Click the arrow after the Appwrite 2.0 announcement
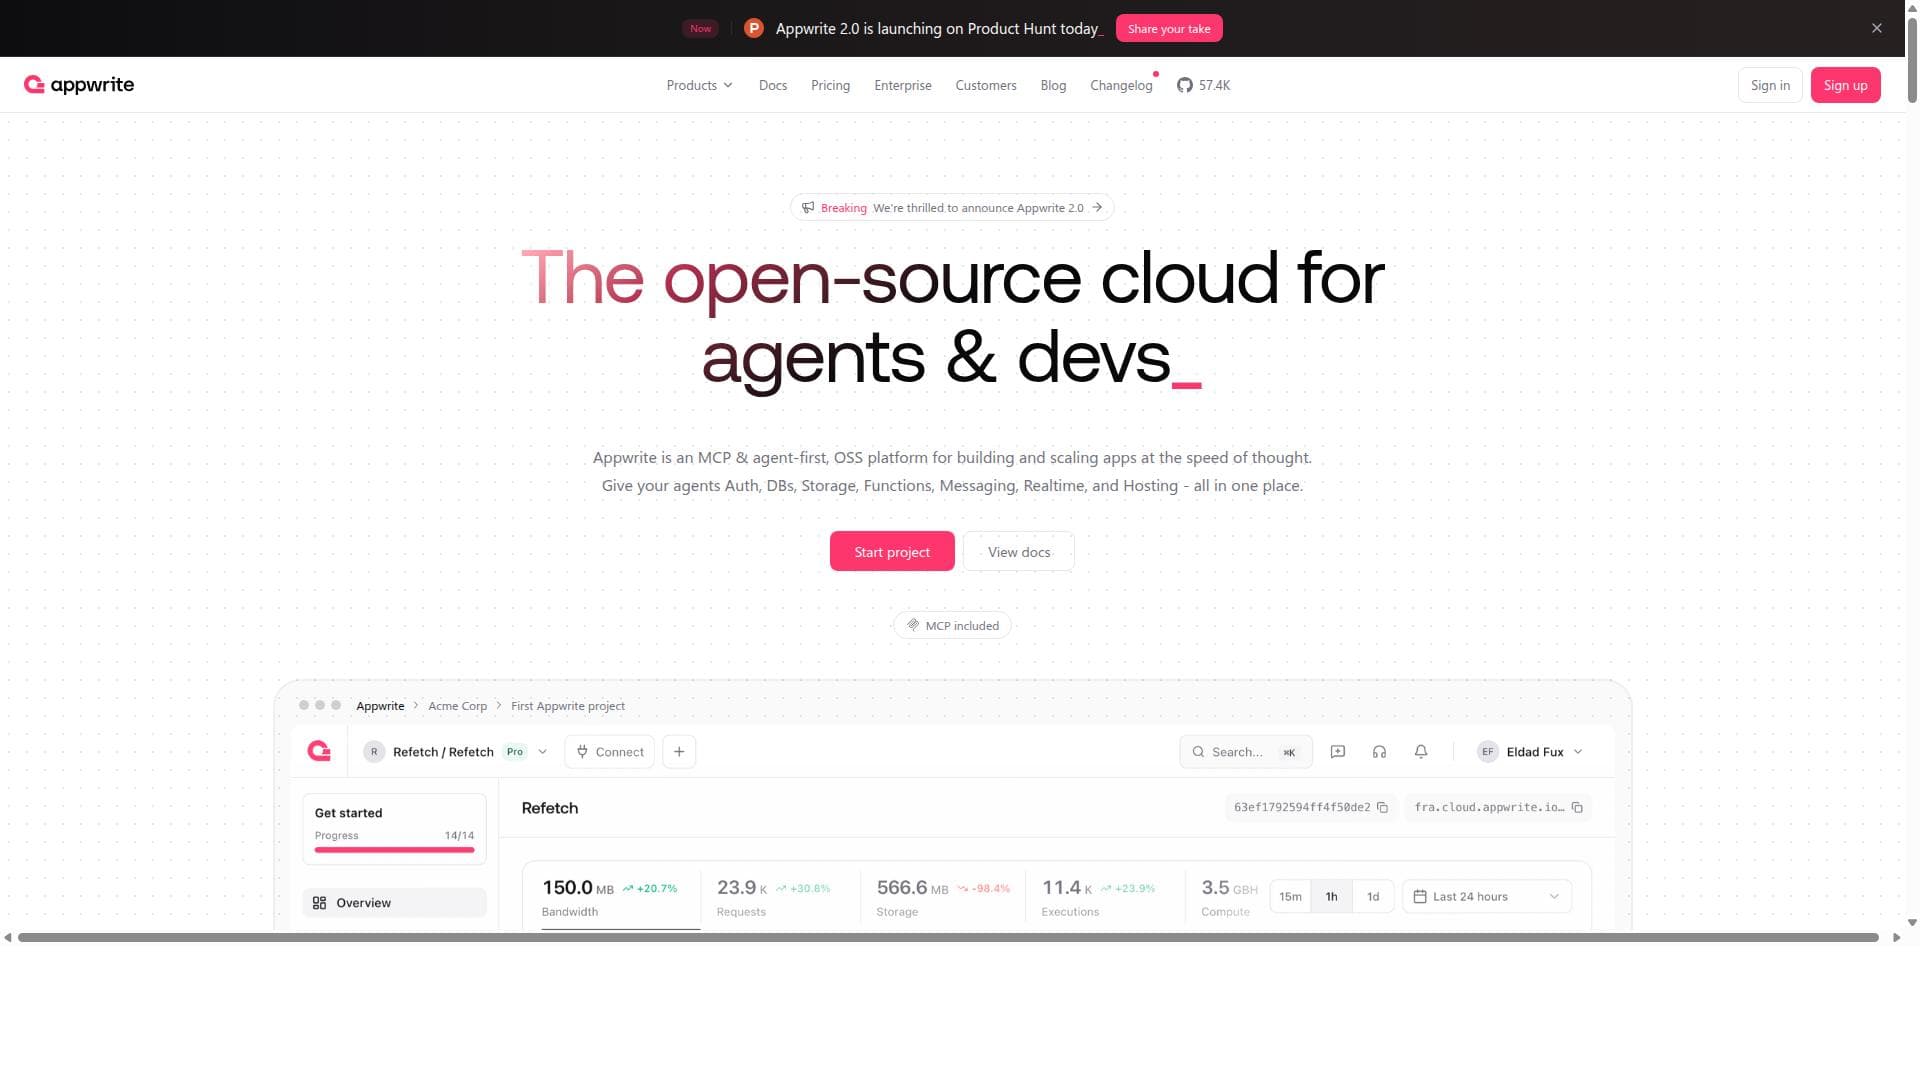 (1097, 207)
